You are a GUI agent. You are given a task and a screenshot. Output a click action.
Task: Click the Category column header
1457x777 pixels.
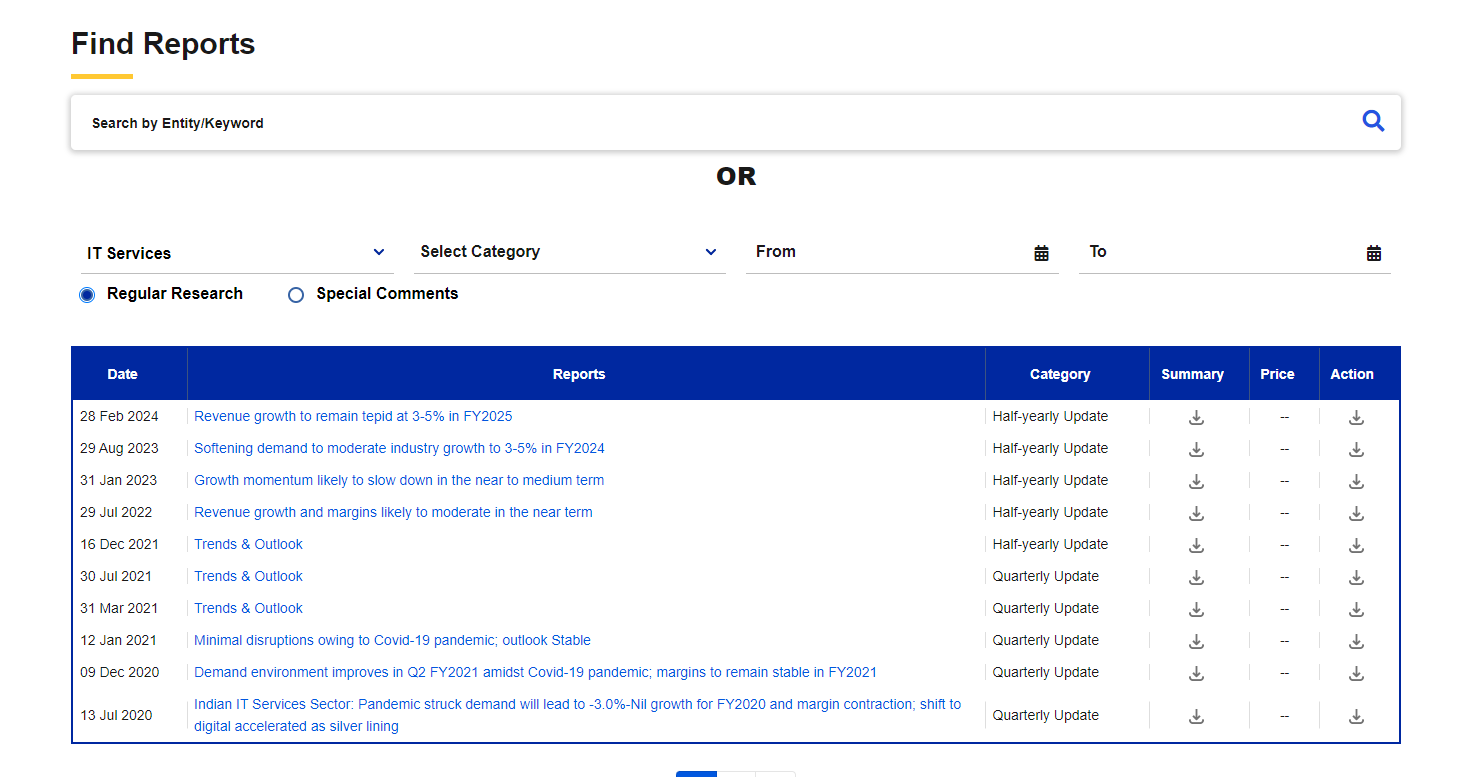coord(1060,374)
